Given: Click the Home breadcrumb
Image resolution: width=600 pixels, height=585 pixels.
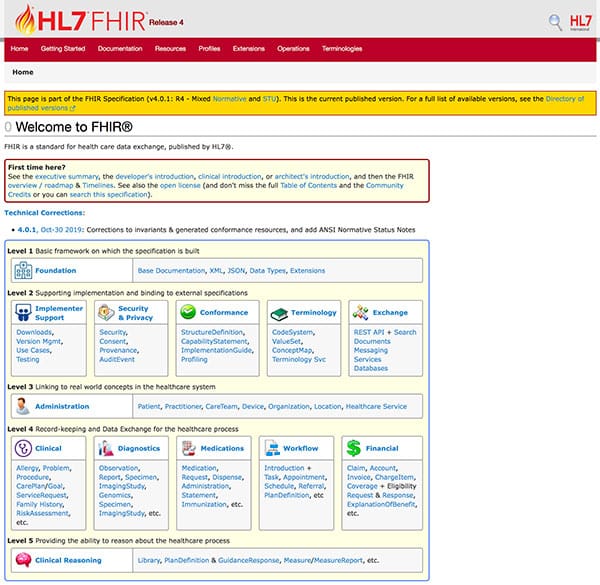Looking at the screenshot, I should pyautogui.click(x=23, y=72).
